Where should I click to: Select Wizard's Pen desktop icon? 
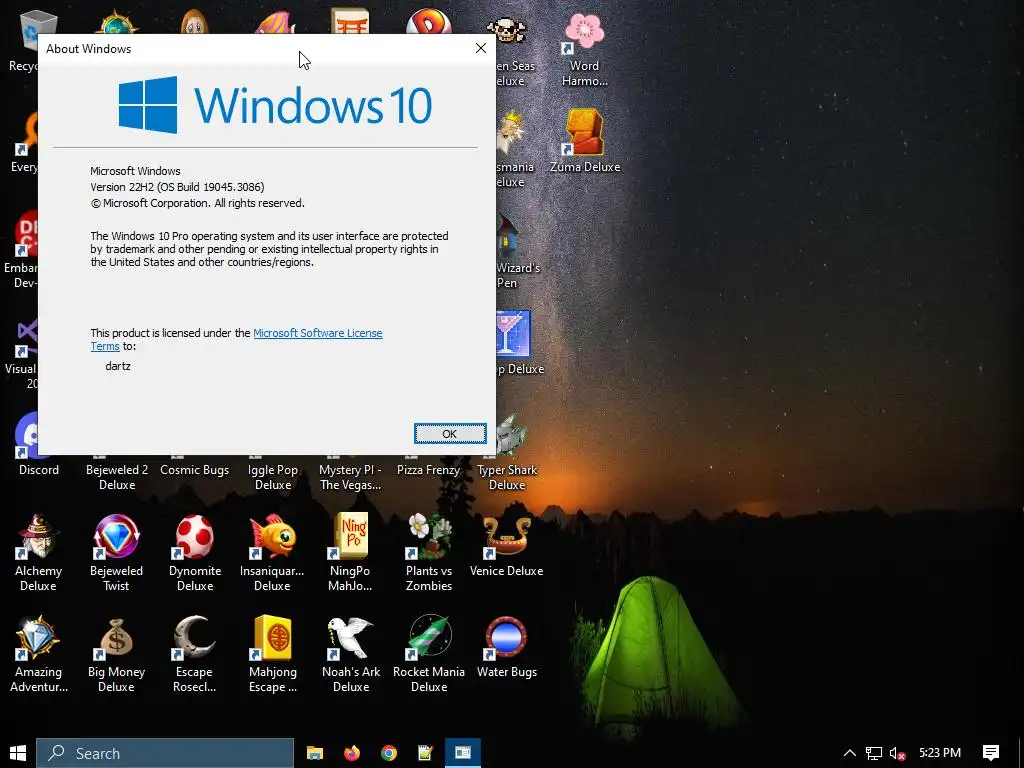[x=517, y=251]
